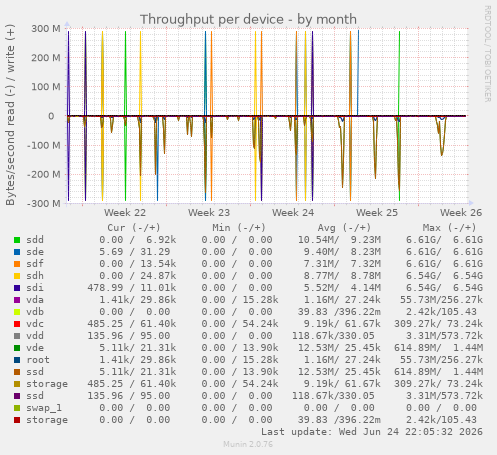The height and width of the screenshot is (455, 497).
Task: Click the sdf Avg value 7.31M/ 7.32M
Action: pos(342,264)
